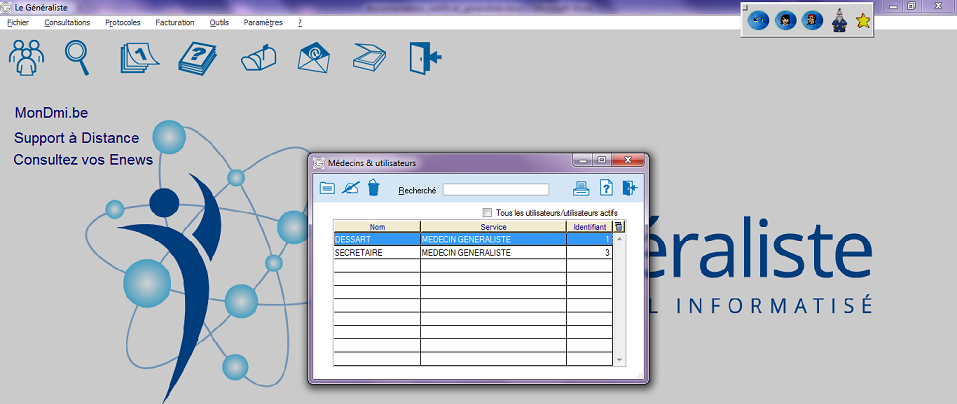This screenshot has width=957, height=404.
Task: Click identifiant 3 in the SECRETAIRE row
Action: pos(590,253)
